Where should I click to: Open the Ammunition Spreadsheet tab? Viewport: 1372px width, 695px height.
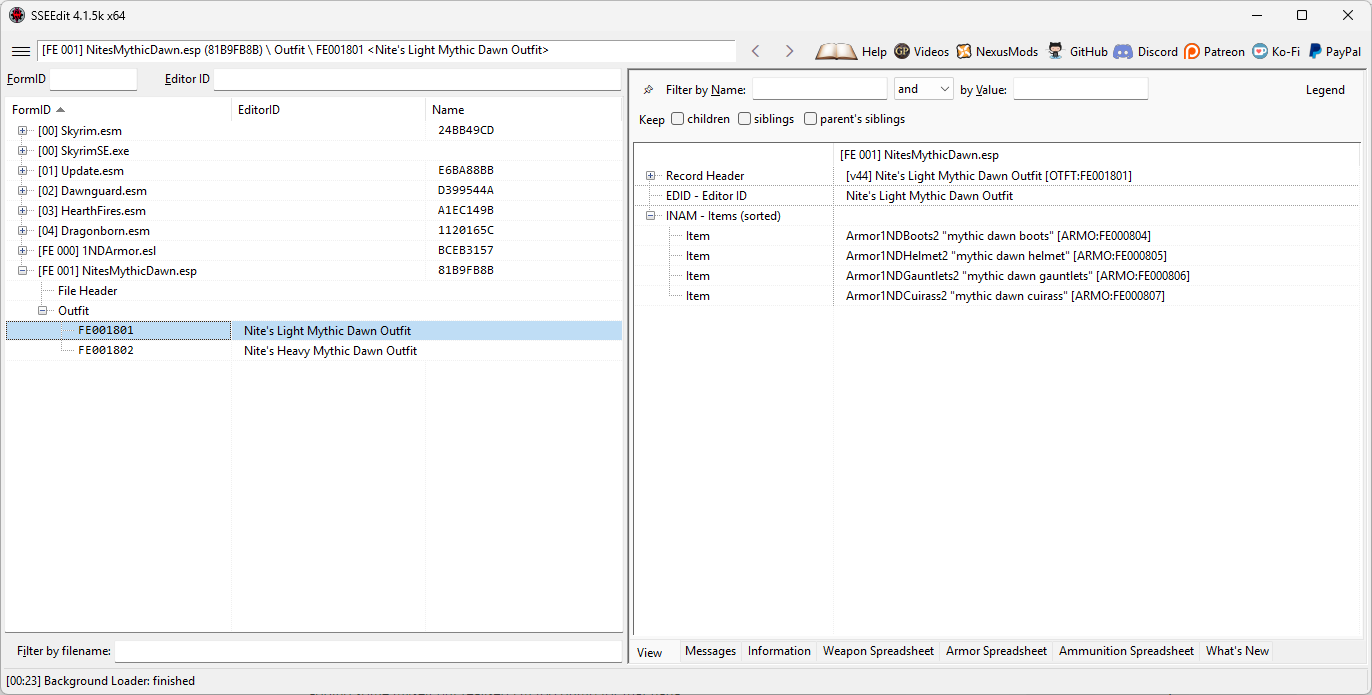1126,651
